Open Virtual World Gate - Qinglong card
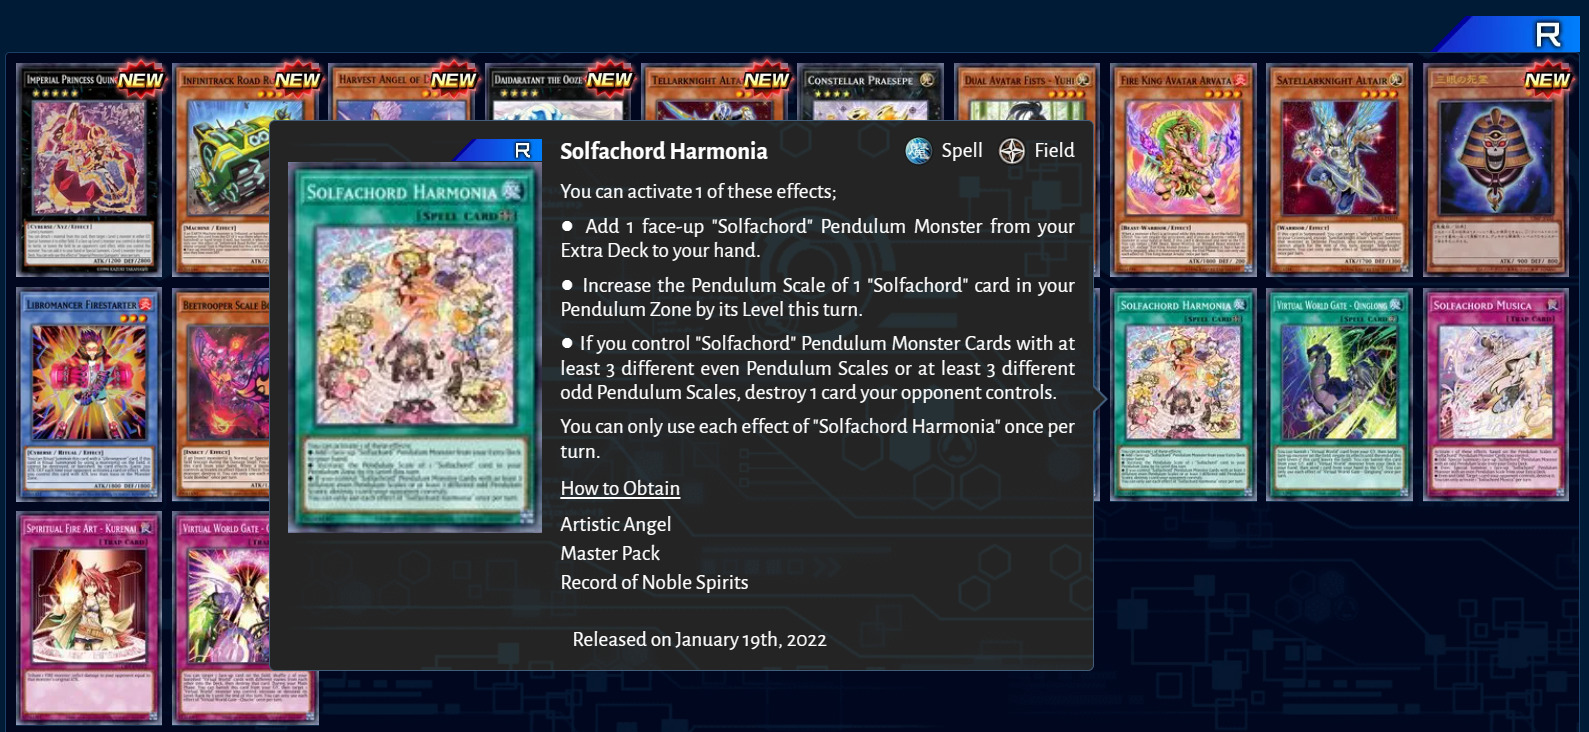 1339,395
